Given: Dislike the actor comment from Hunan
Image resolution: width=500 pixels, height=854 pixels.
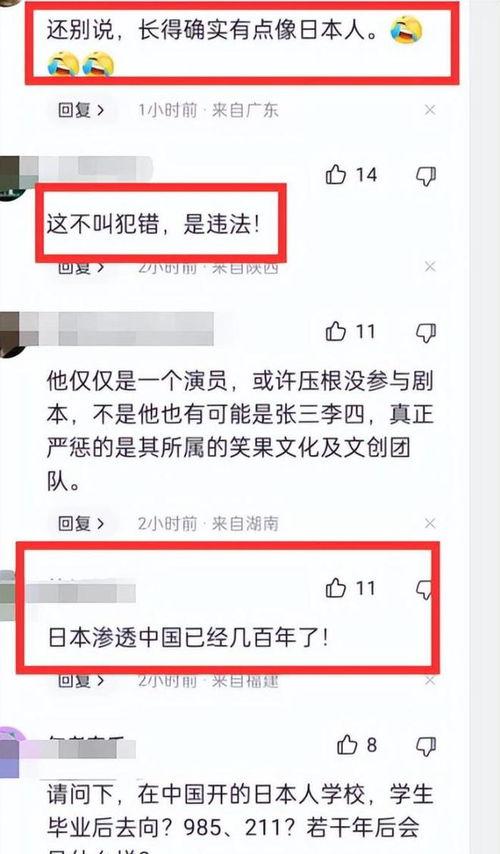Looking at the screenshot, I should coord(426,332).
